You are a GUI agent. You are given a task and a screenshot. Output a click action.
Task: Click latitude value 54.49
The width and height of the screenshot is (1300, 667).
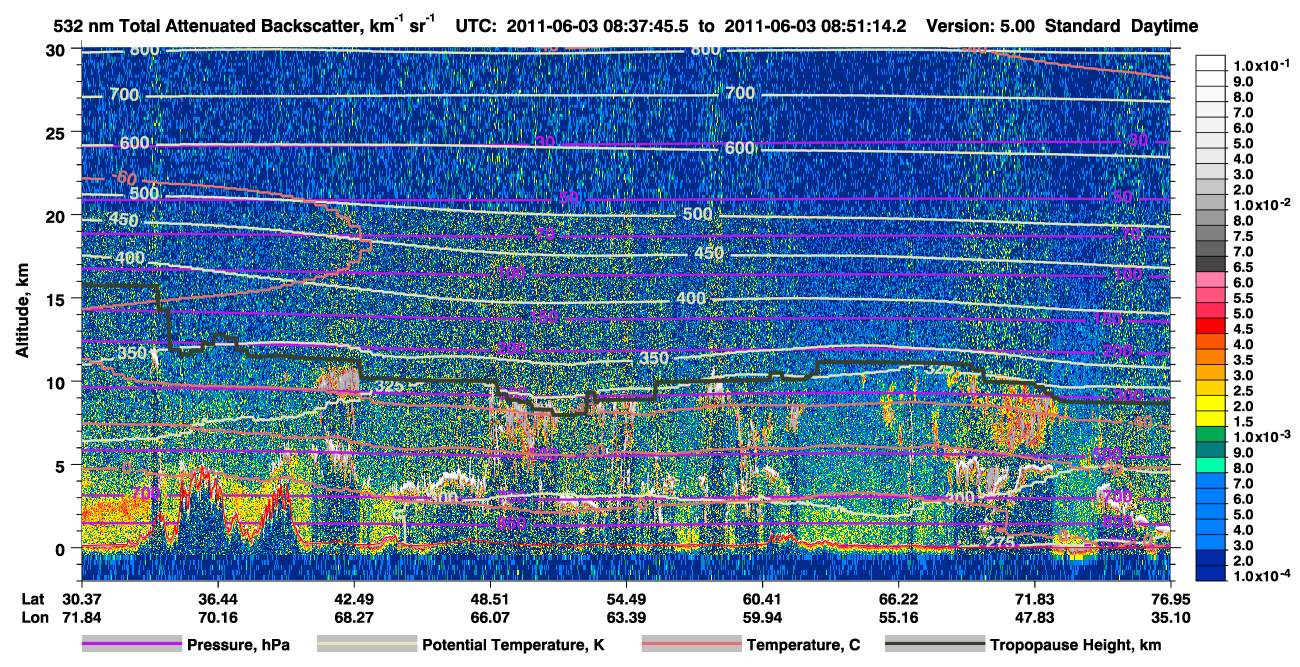point(626,598)
